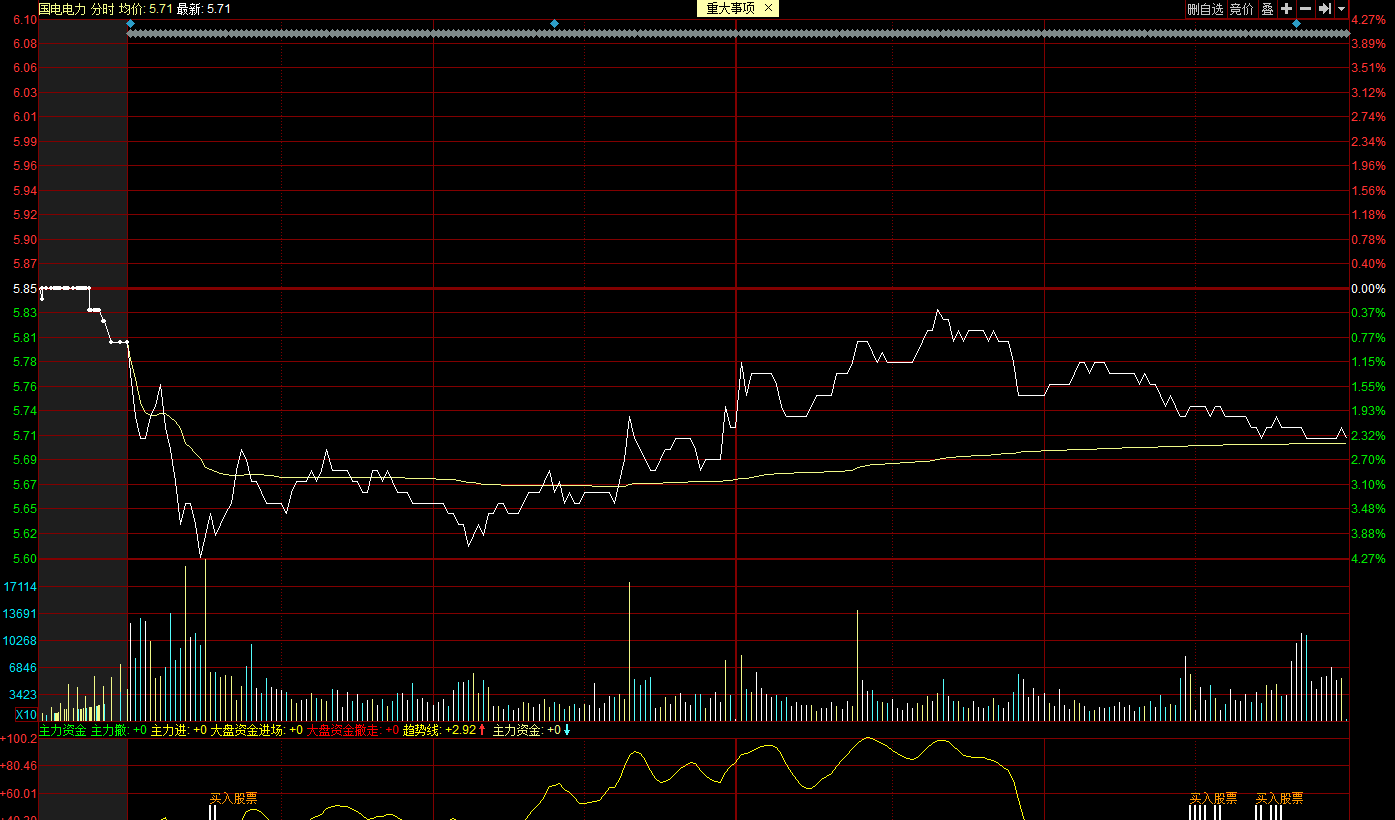Screen dimensions: 1395x820
Task: Click the 2.32% percent axis label
Action: [1368, 436]
